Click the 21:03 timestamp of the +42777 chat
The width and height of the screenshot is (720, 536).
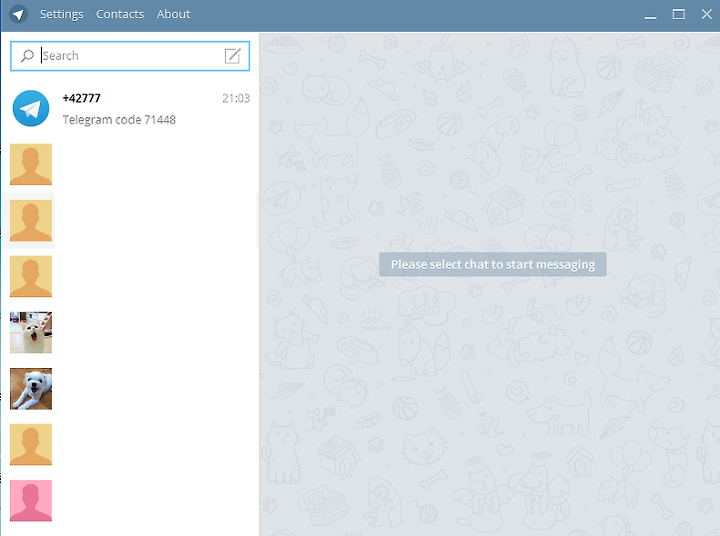[236, 98]
